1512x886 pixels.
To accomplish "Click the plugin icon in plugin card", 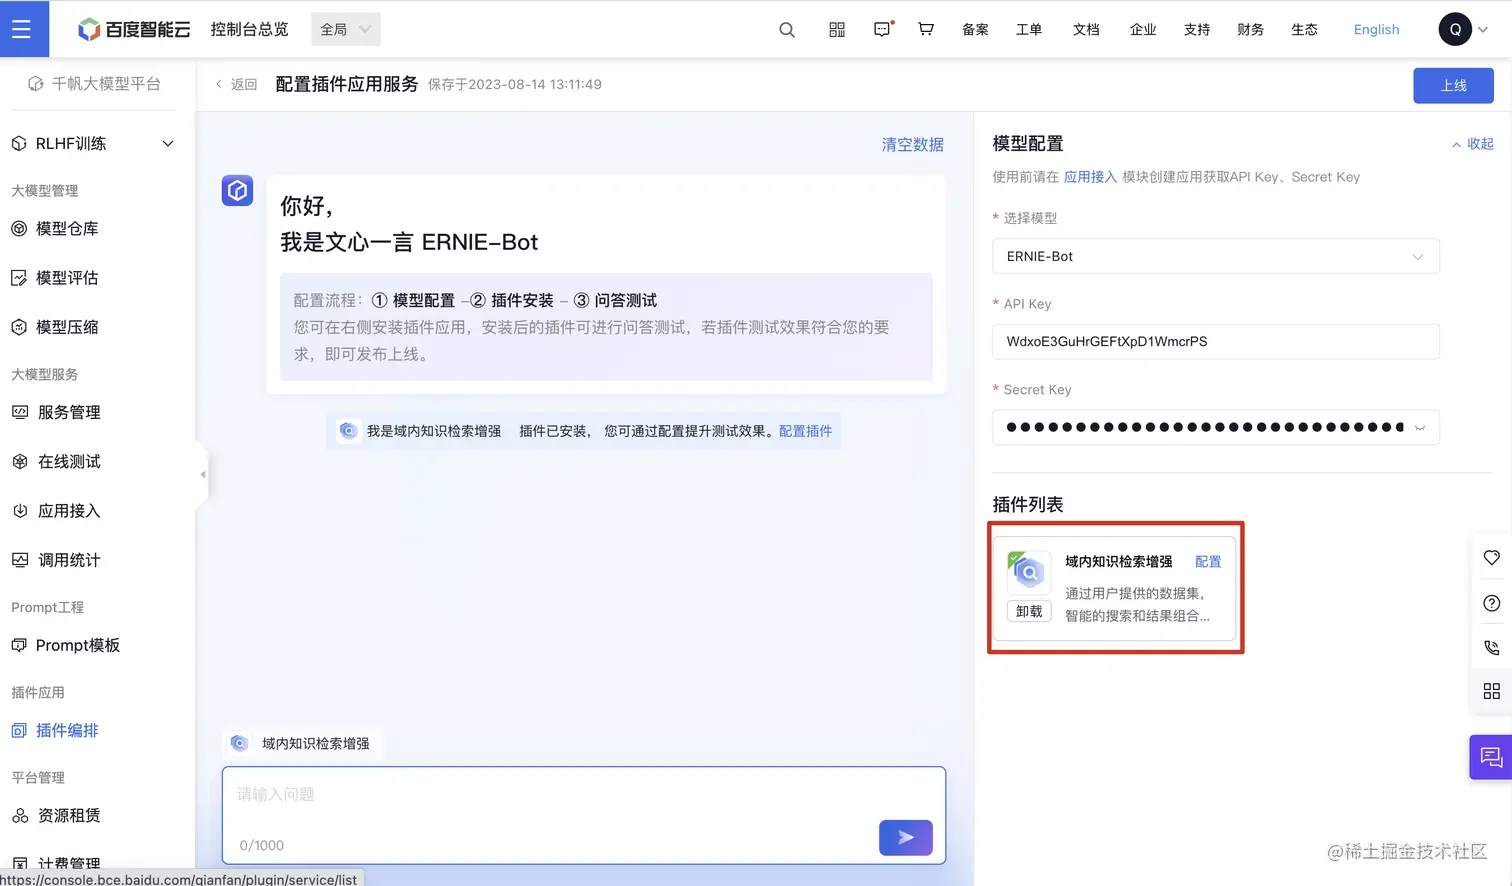I will coord(1028,571).
